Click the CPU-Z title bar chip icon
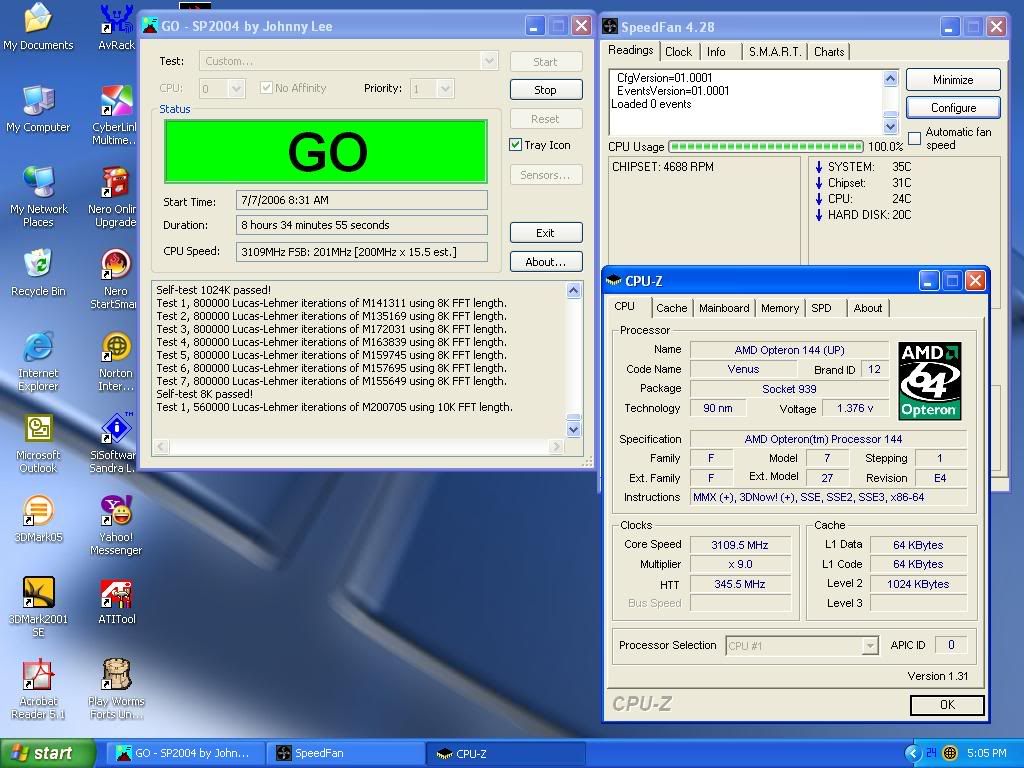Image resolution: width=1024 pixels, height=768 pixels. pos(613,281)
